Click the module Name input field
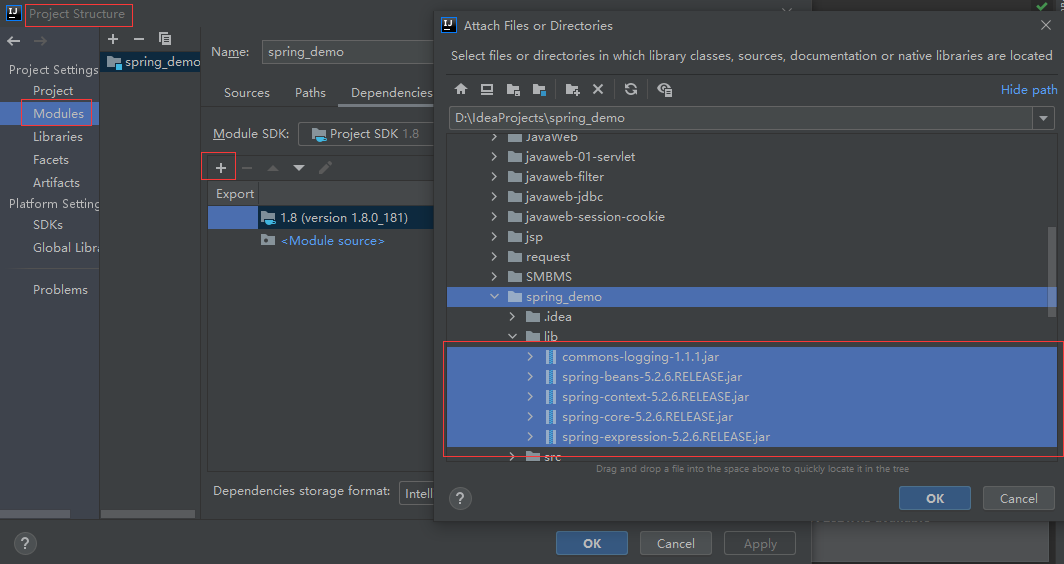Viewport: 1064px width, 564px height. [x=347, y=52]
